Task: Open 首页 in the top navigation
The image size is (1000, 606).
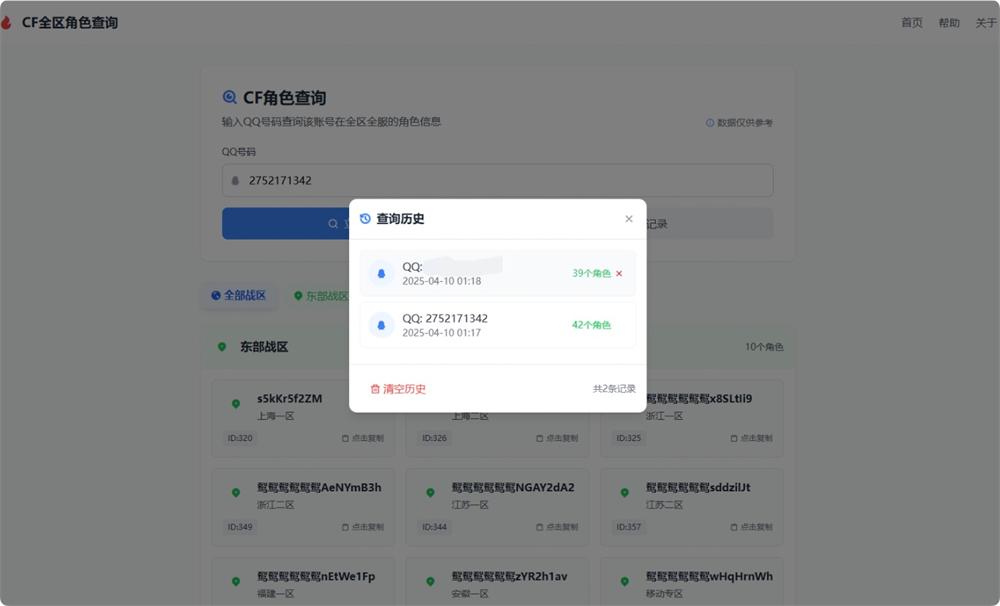Action: pyautogui.click(x=911, y=23)
